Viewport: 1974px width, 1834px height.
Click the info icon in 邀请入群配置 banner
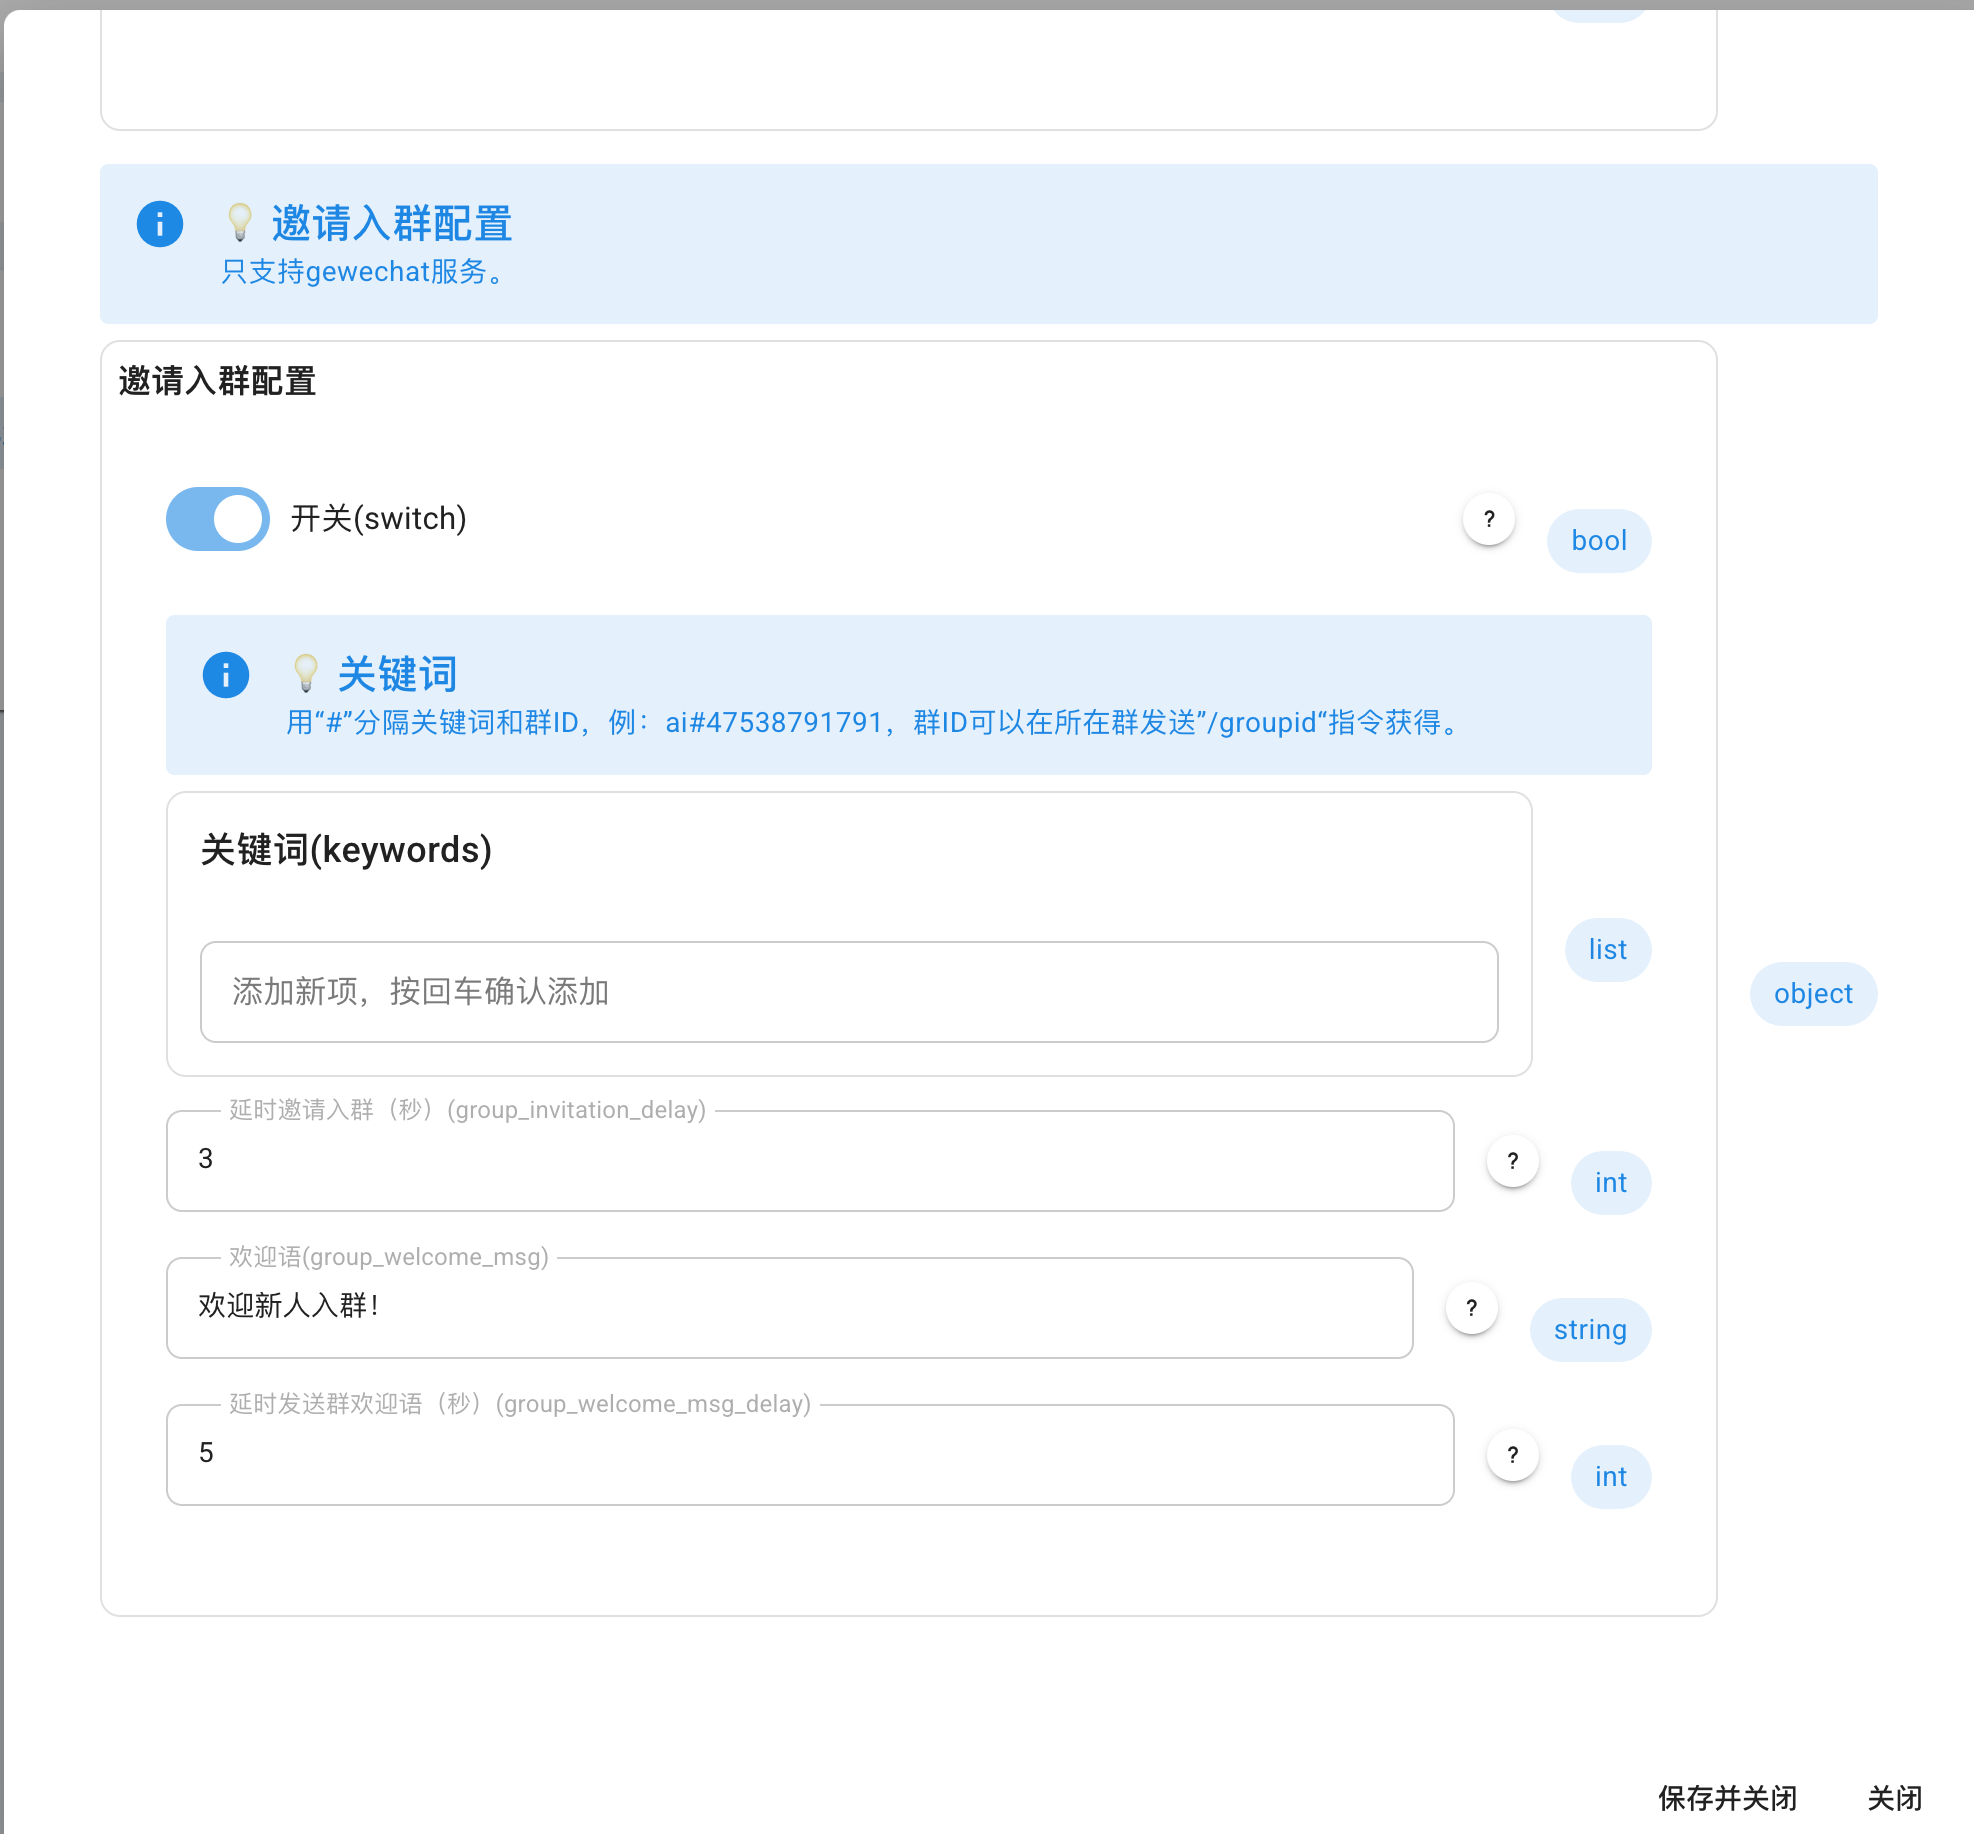click(160, 224)
